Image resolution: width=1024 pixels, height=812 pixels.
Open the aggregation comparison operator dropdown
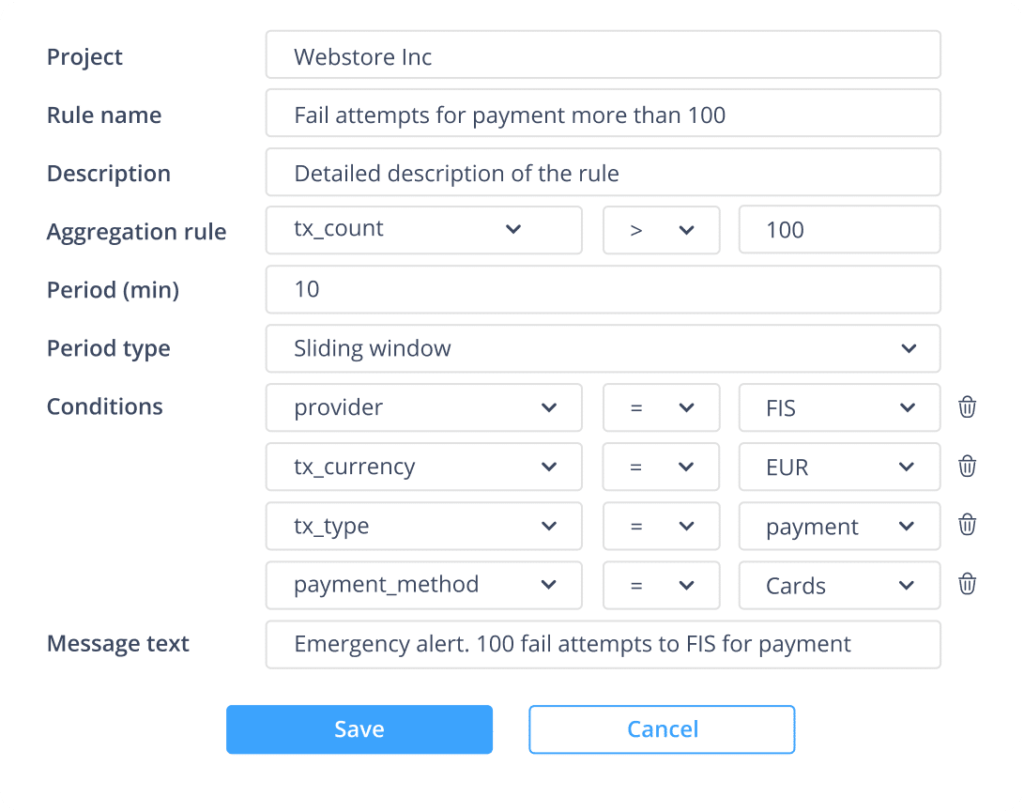coord(661,230)
